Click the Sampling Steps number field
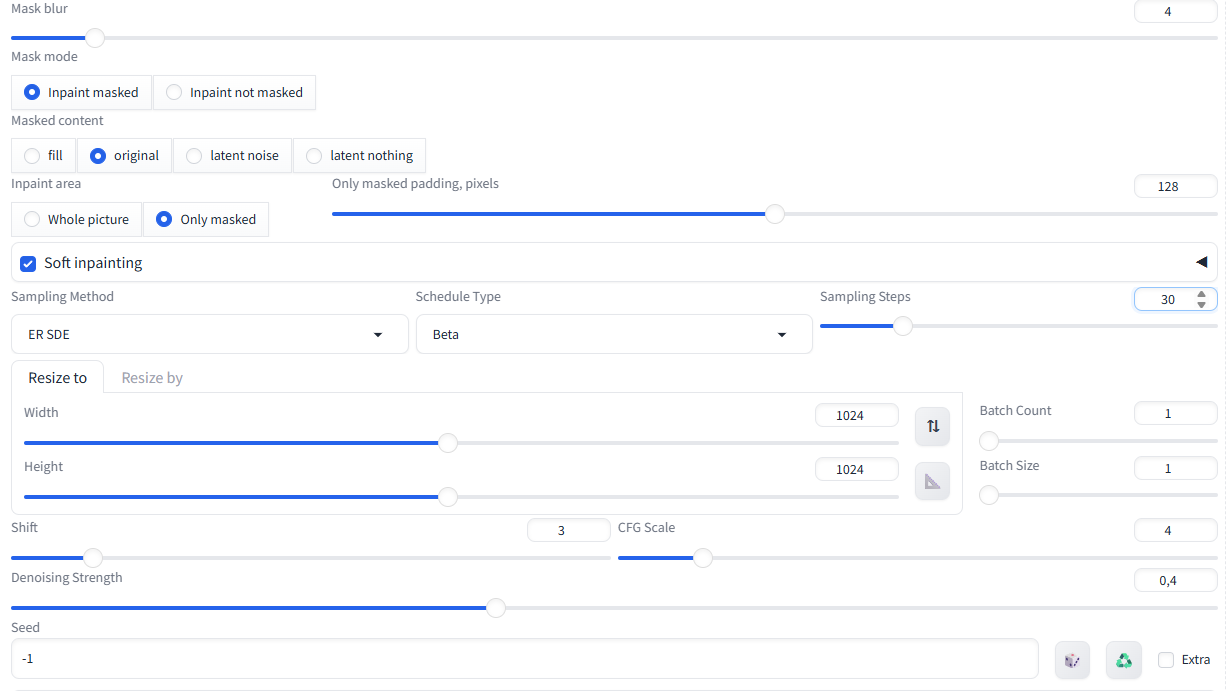 1175,299
